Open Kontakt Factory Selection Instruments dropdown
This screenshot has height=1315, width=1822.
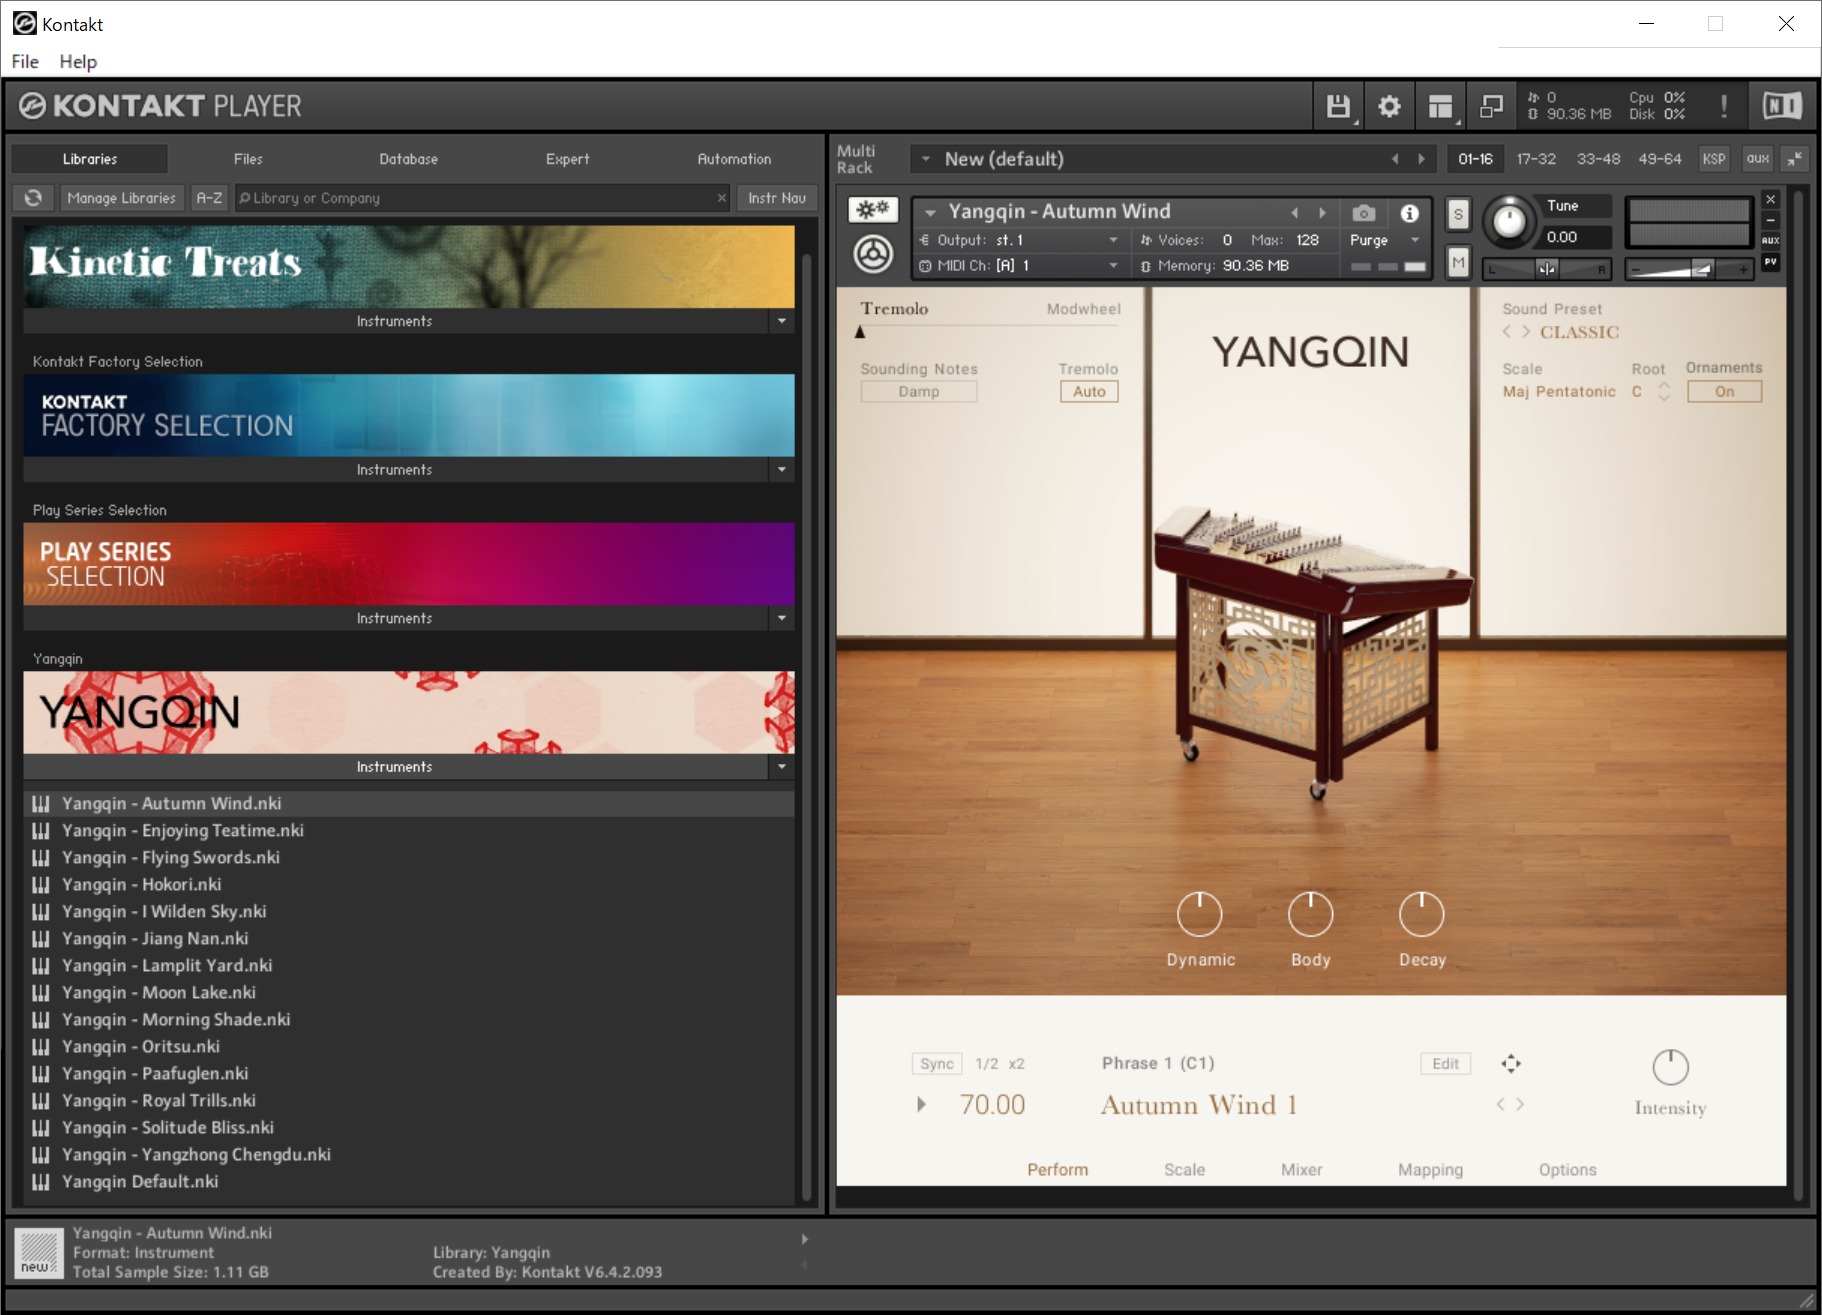[782, 470]
